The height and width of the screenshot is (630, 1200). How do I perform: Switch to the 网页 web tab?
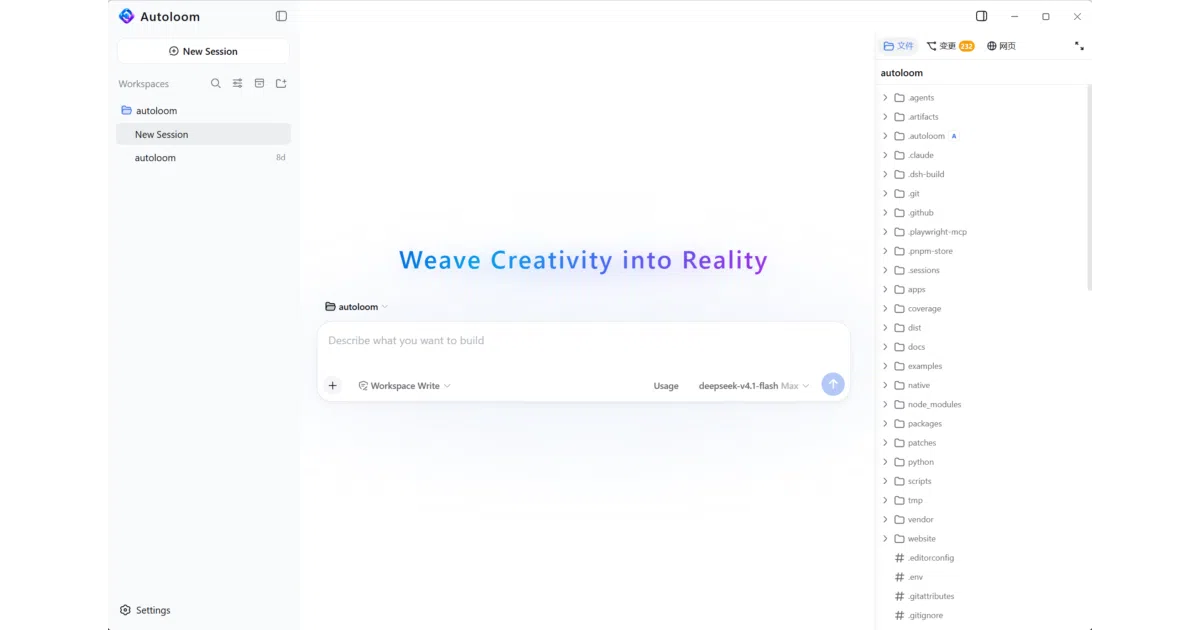1001,46
